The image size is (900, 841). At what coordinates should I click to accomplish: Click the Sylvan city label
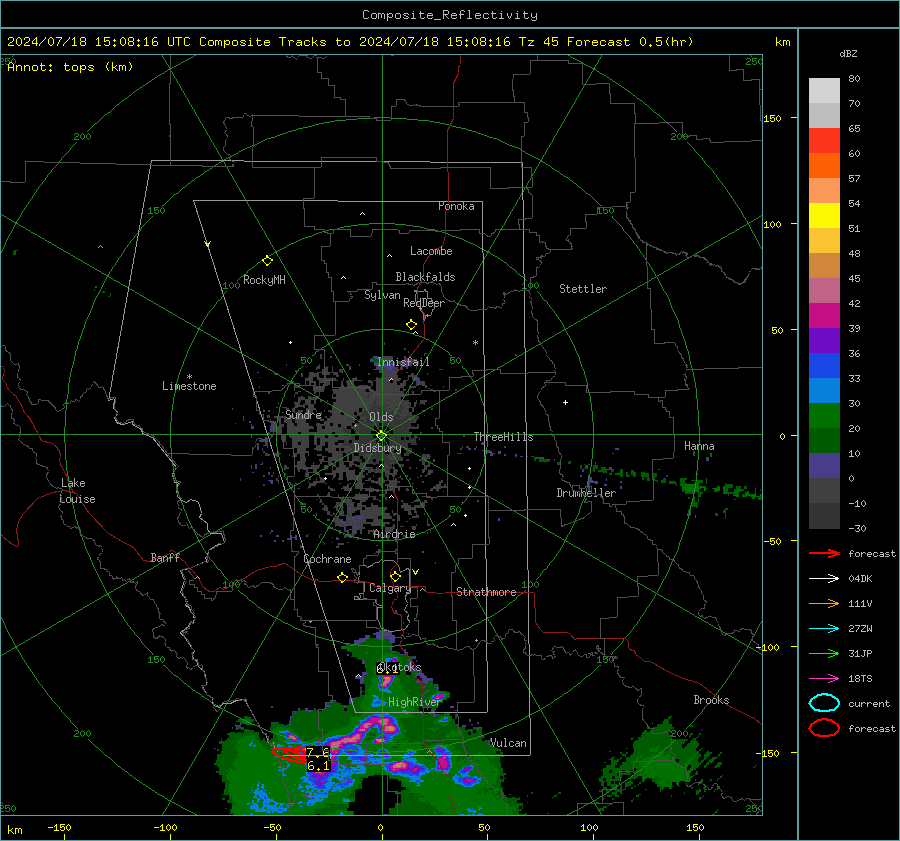pos(382,295)
